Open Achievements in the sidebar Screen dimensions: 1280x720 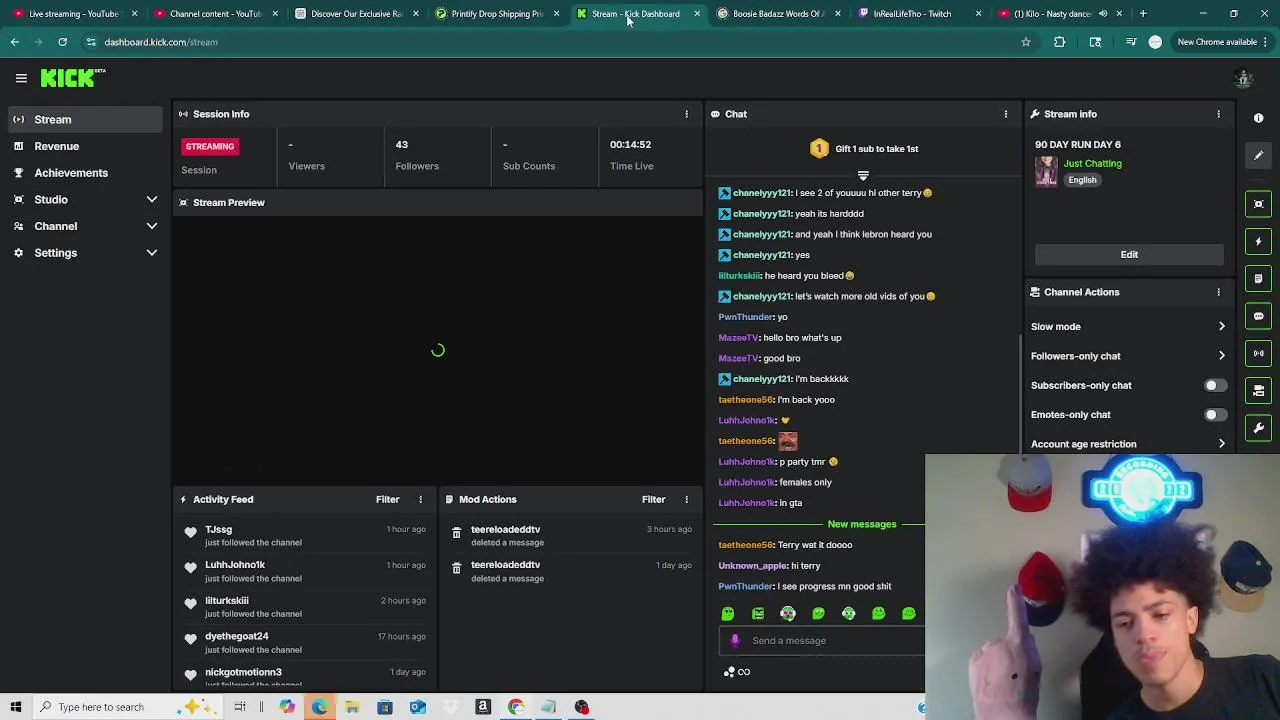[85, 173]
